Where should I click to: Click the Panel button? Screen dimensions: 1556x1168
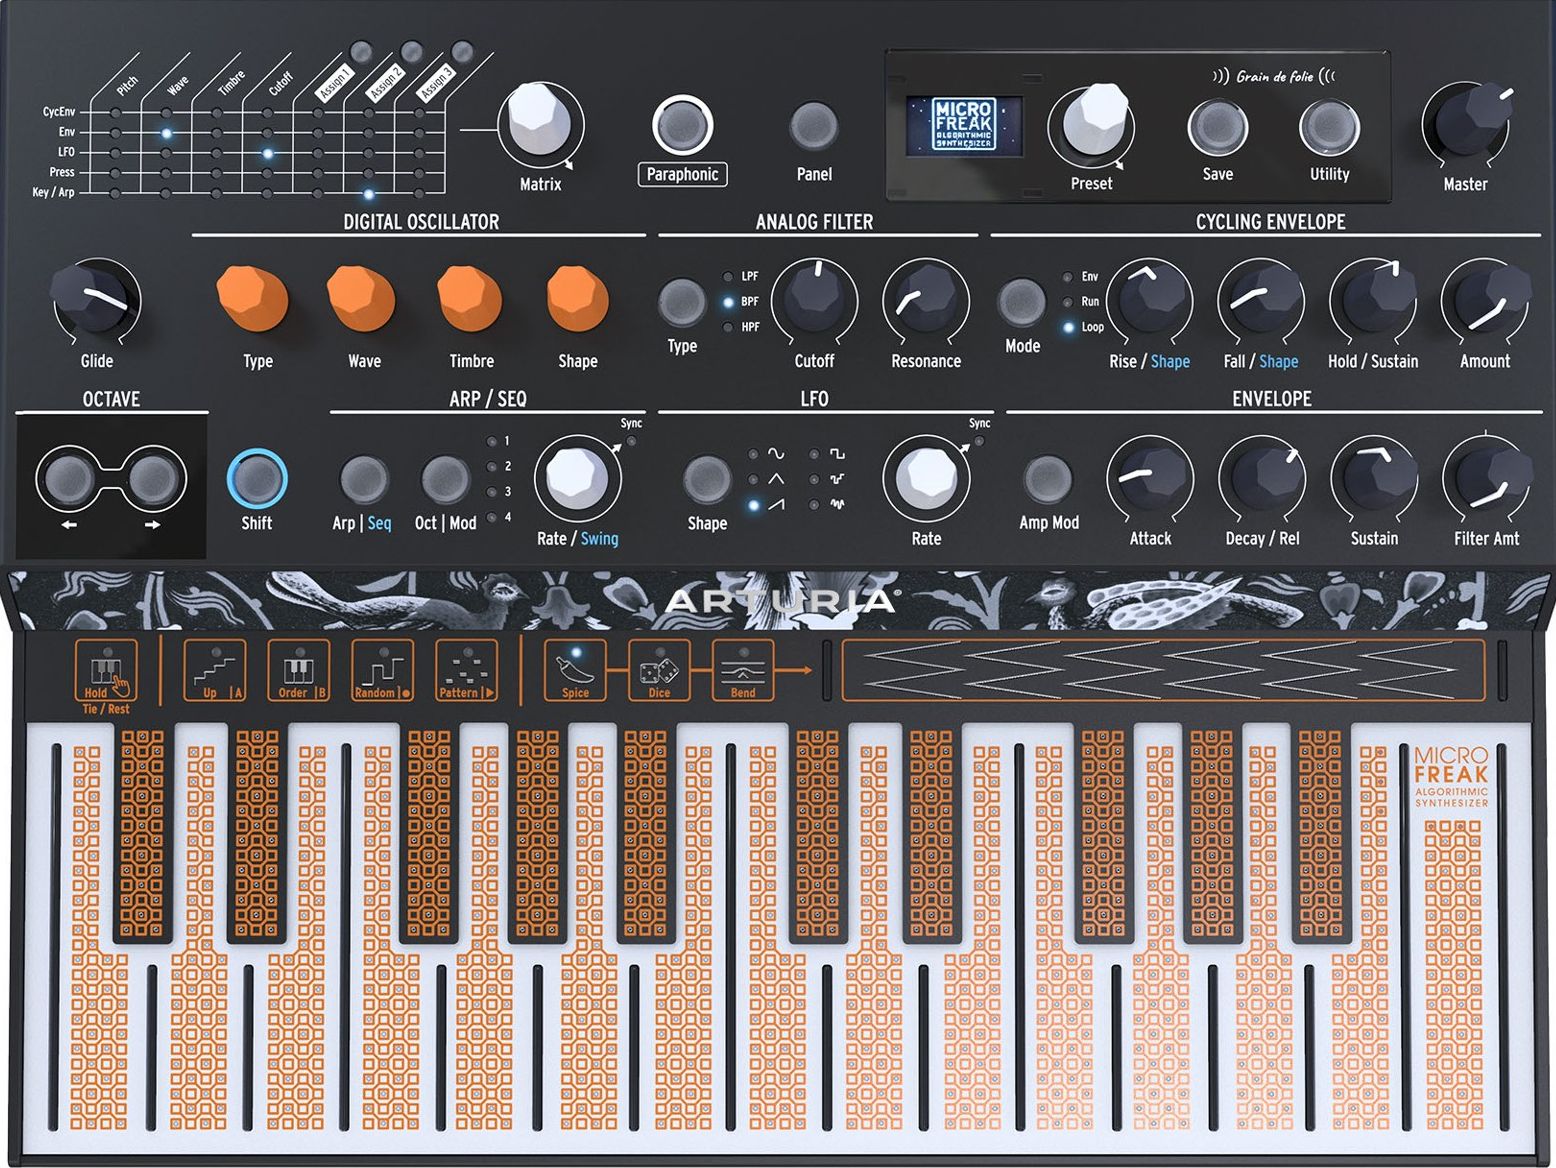pos(814,126)
